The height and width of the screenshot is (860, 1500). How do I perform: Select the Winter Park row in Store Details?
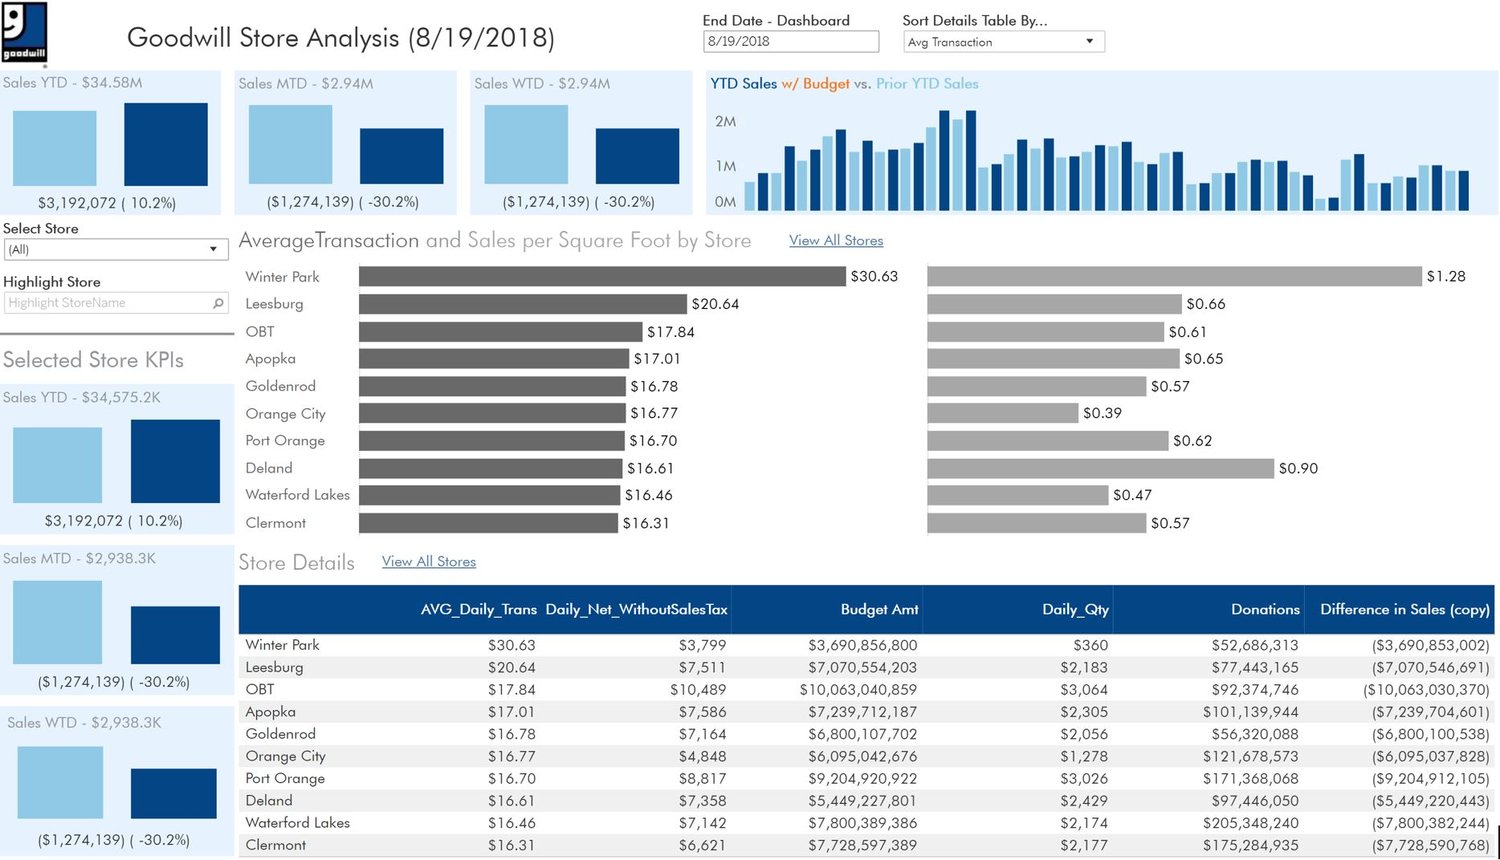[280, 645]
